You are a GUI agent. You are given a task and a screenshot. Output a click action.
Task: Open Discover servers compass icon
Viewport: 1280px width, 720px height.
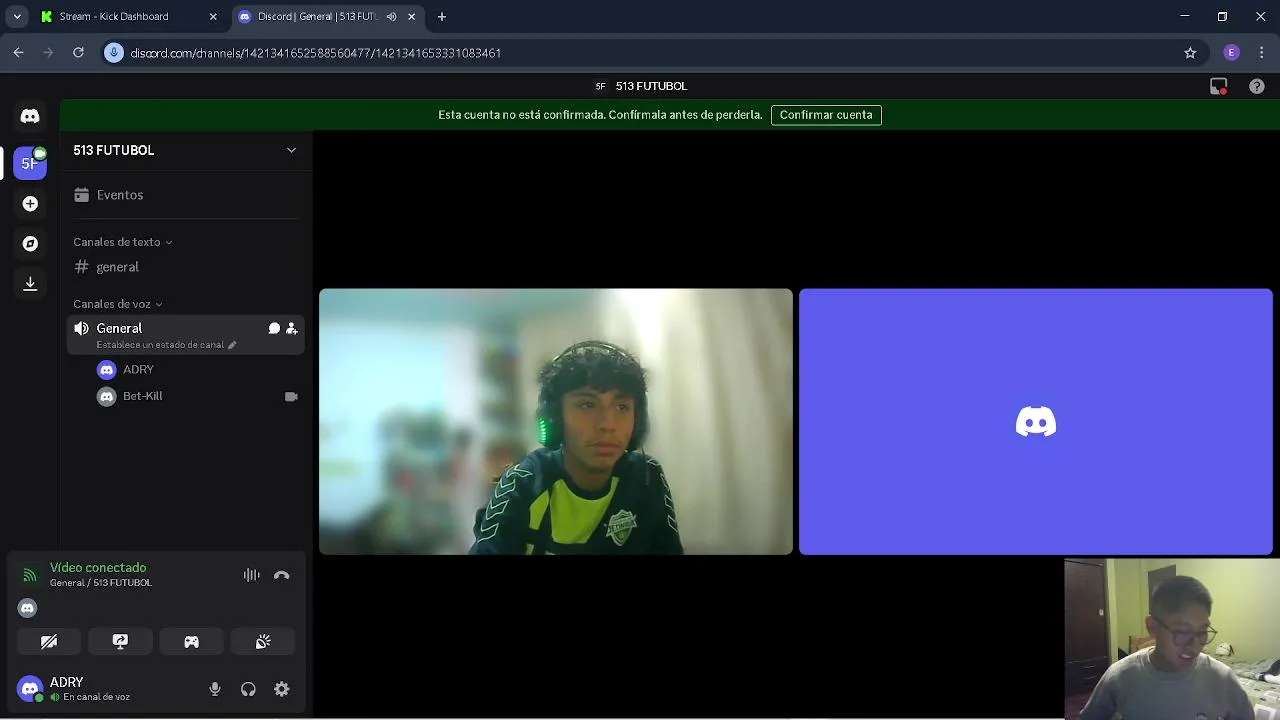point(30,244)
